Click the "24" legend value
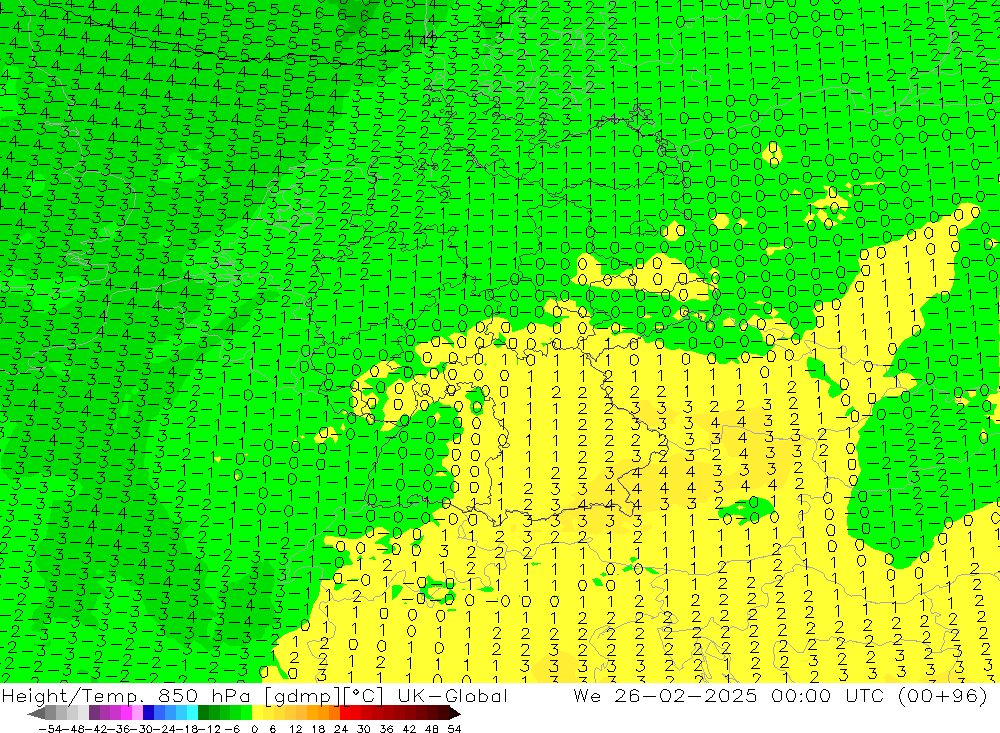The height and width of the screenshot is (733, 1000). click(x=341, y=729)
